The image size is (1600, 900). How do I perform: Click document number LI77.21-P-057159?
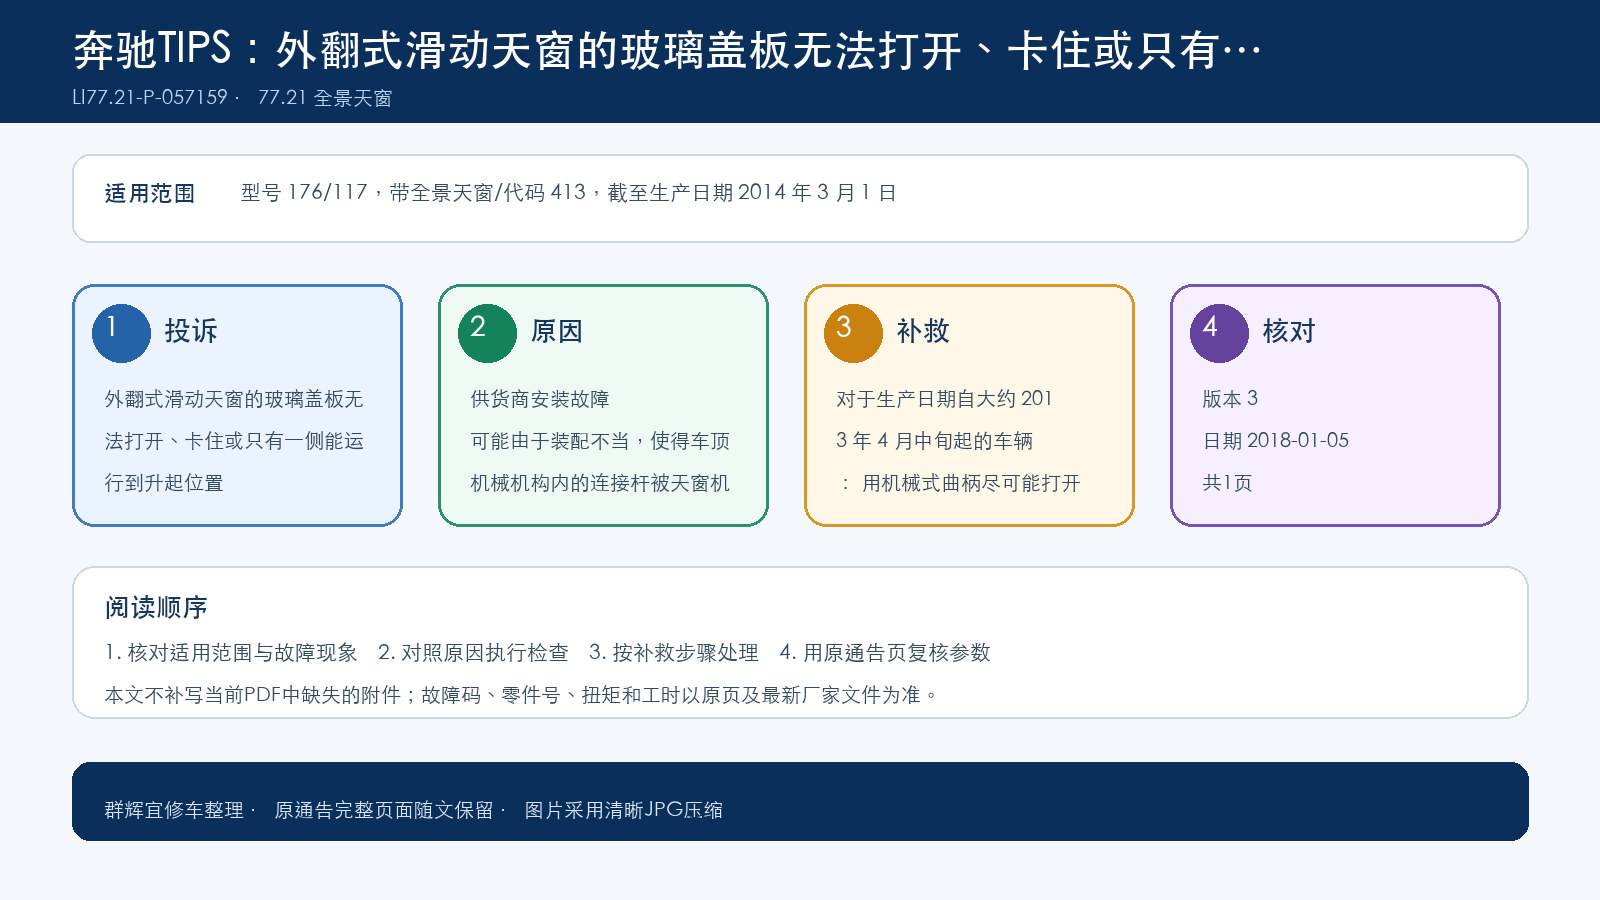(x=150, y=98)
